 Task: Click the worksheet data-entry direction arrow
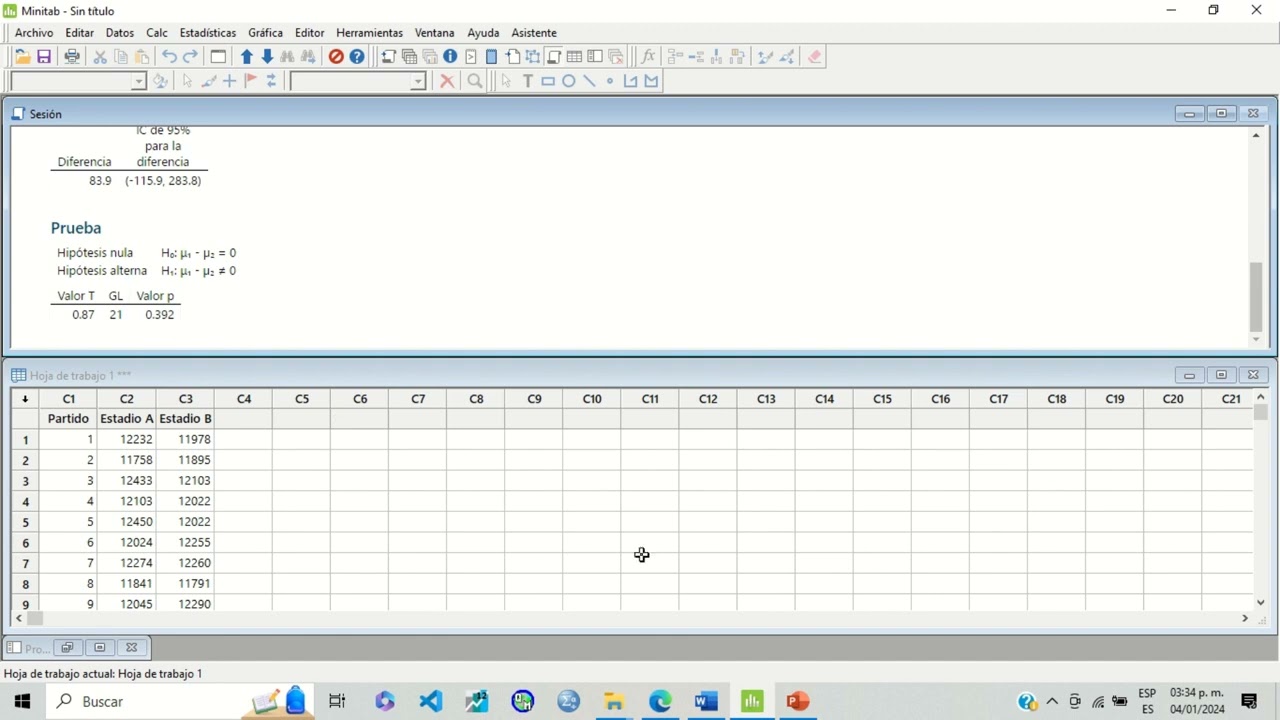point(25,399)
